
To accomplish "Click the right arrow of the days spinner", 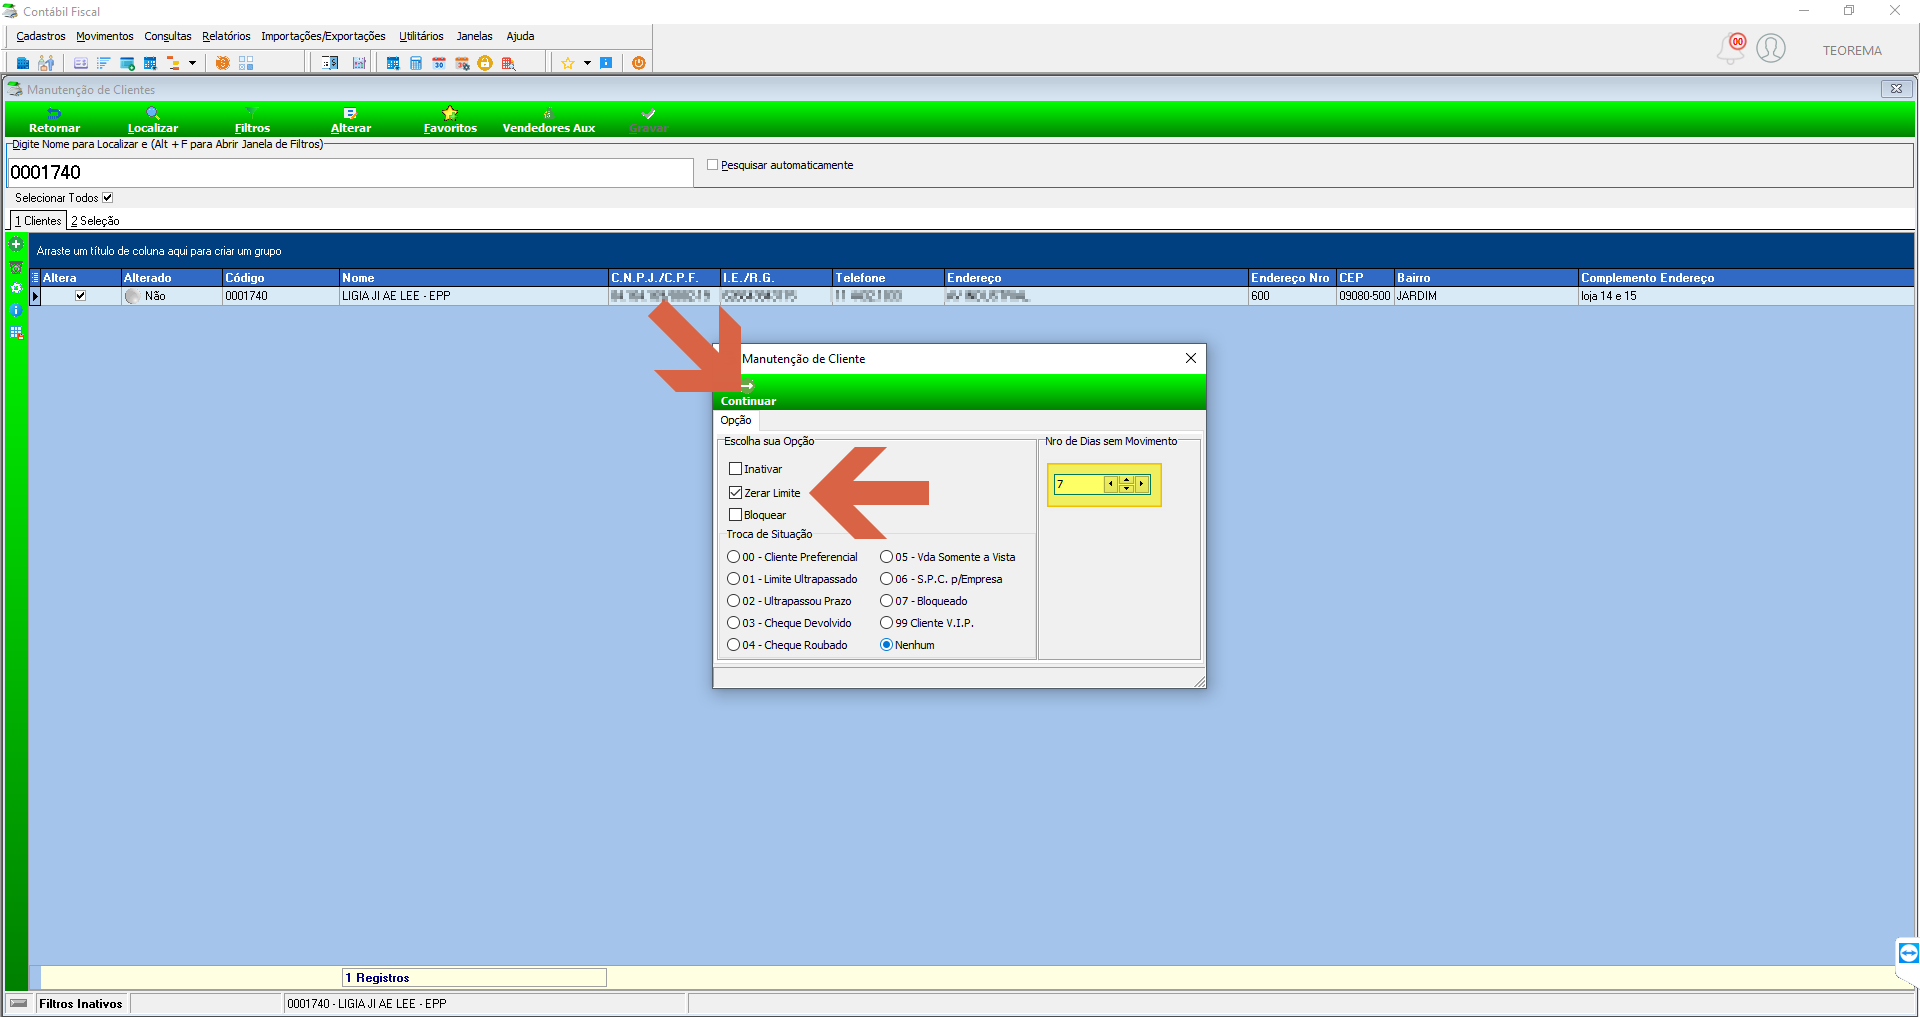I will pos(1141,484).
